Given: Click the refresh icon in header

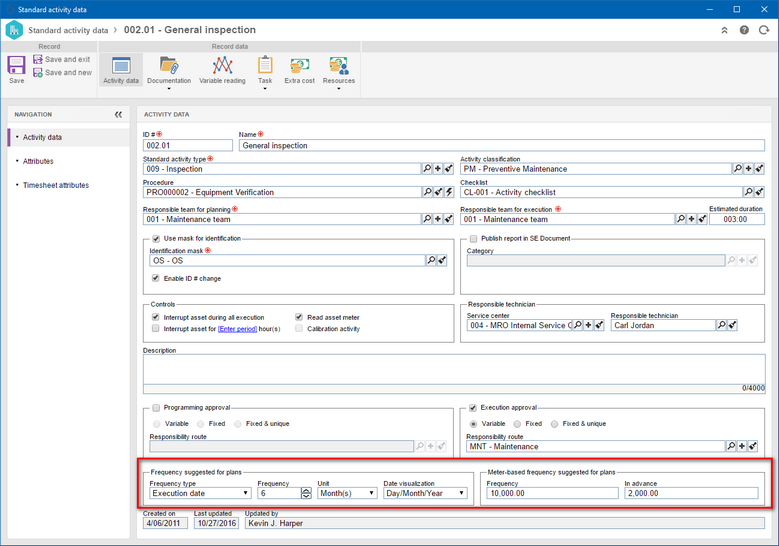Looking at the screenshot, I should pos(764,30).
